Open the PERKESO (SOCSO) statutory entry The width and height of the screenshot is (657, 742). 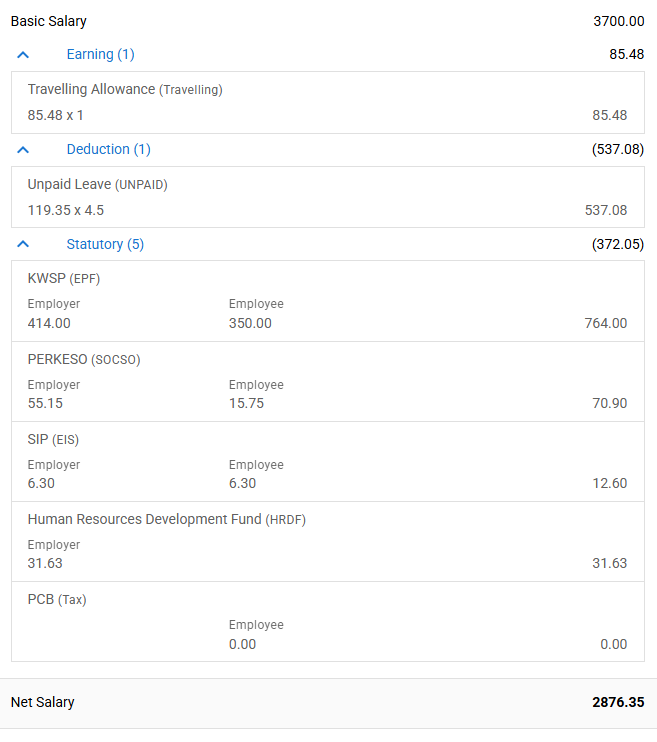[84, 359]
